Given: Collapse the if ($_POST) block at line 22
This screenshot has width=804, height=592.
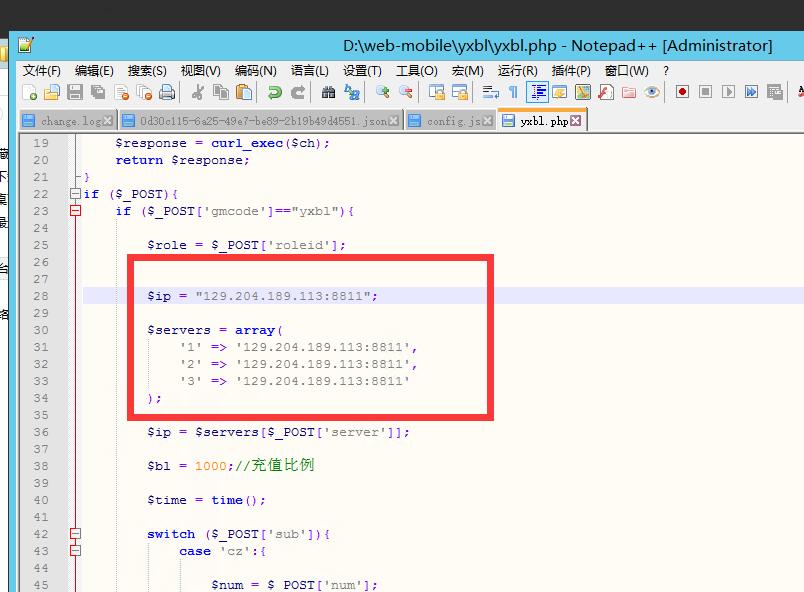Looking at the screenshot, I should point(75,194).
